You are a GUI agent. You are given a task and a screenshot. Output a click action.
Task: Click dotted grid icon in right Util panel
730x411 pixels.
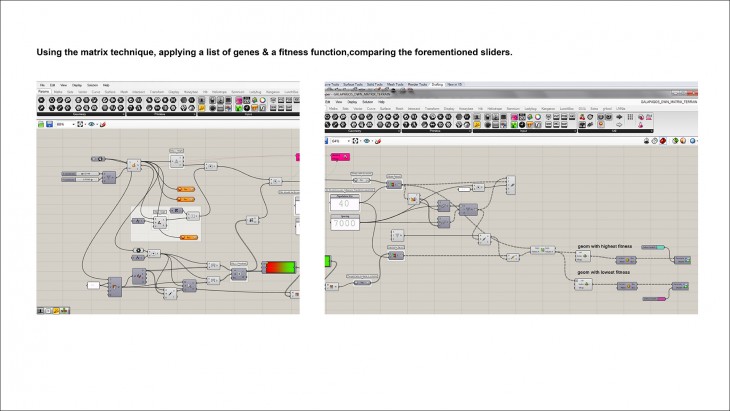click(630, 117)
